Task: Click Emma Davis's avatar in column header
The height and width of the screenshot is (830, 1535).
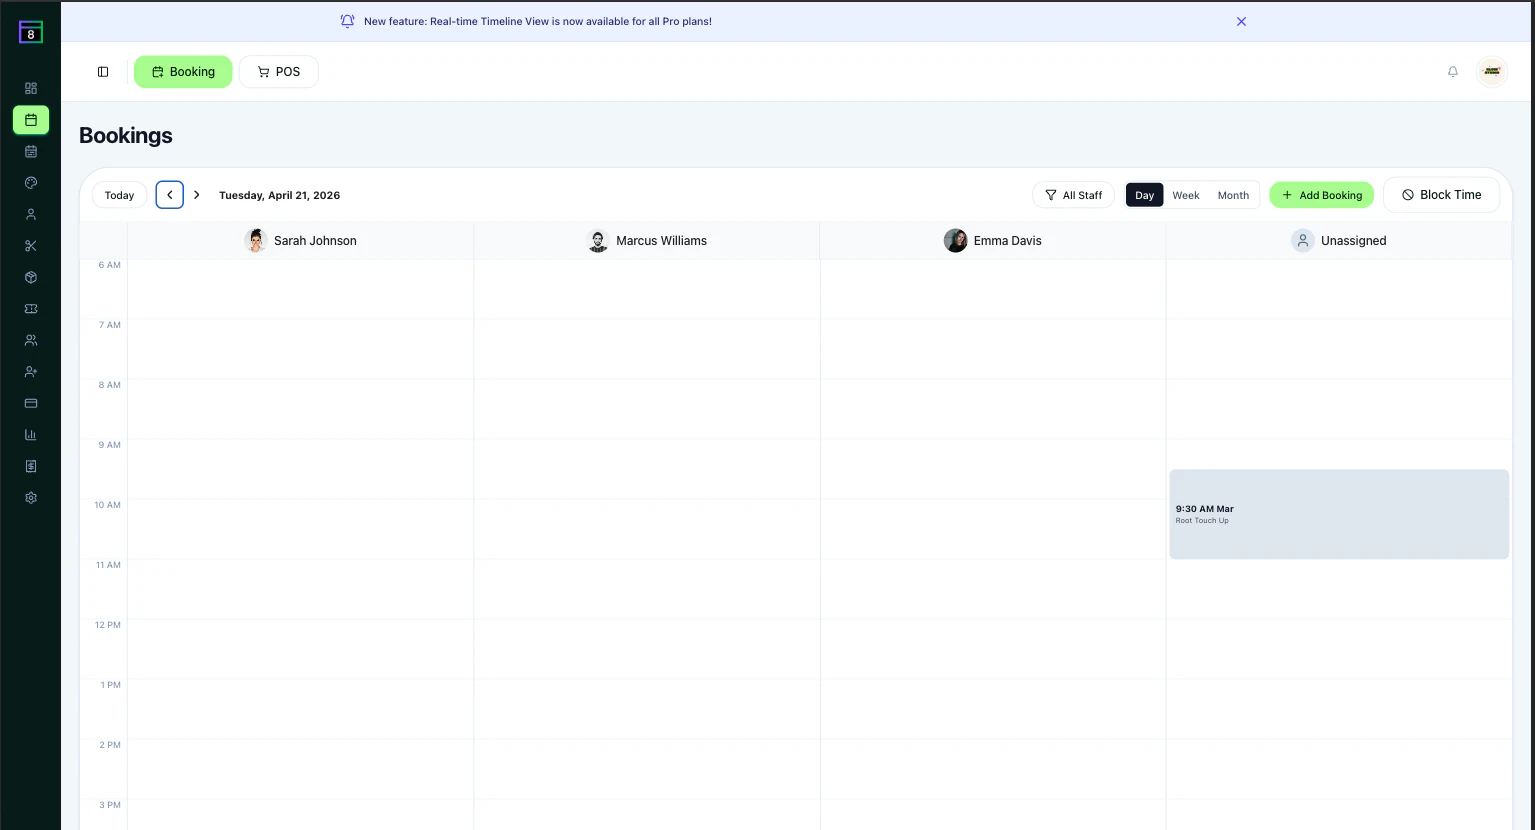Action: point(956,241)
